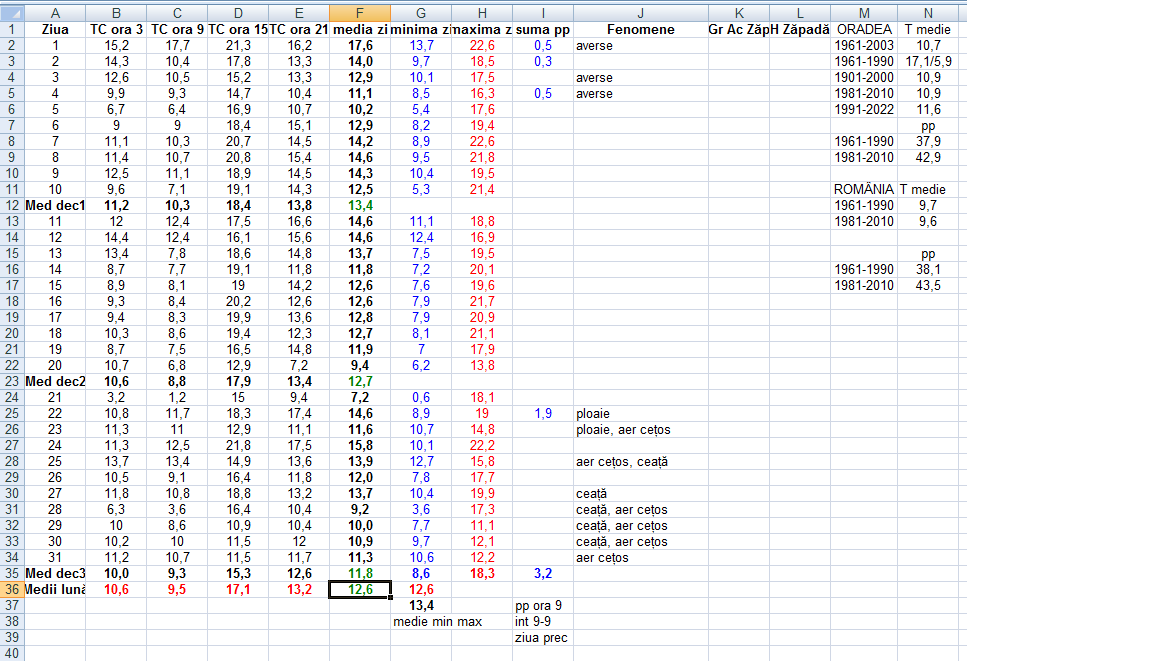Viewport: 1152px width, 661px height.
Task: Click the bold 7,2 media in row 24
Action: point(360,397)
